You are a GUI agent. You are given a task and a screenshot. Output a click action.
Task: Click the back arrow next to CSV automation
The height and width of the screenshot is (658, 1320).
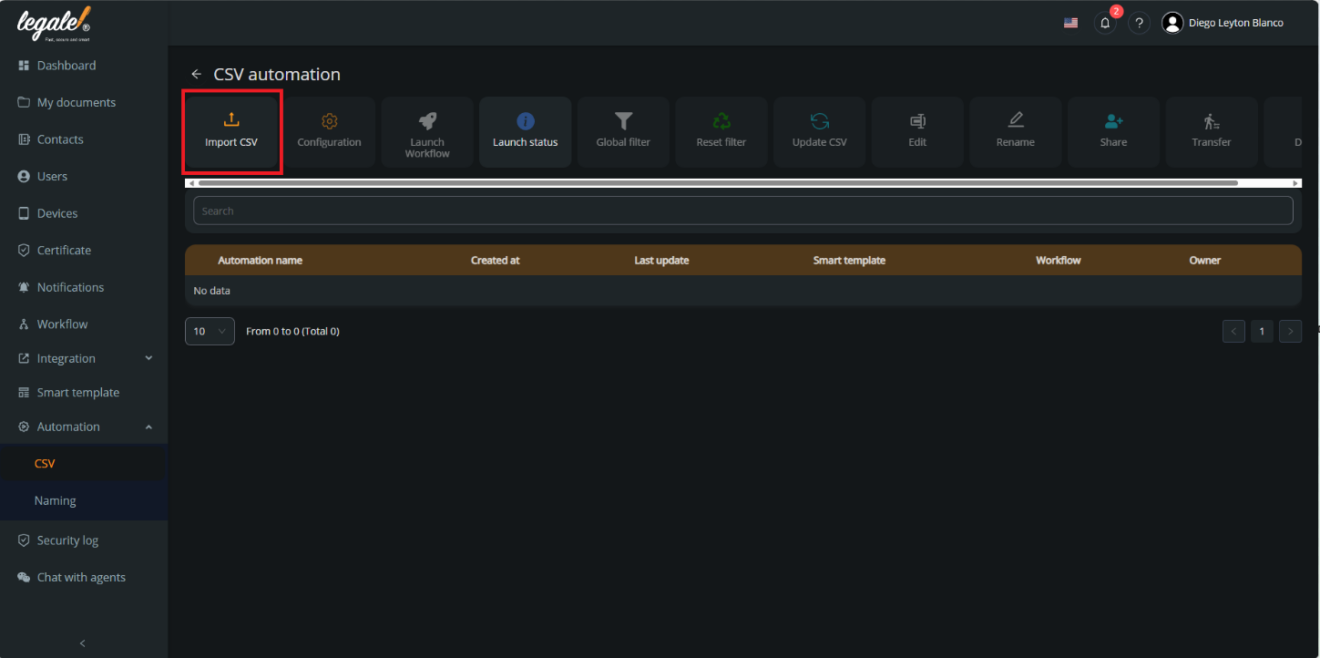click(196, 74)
